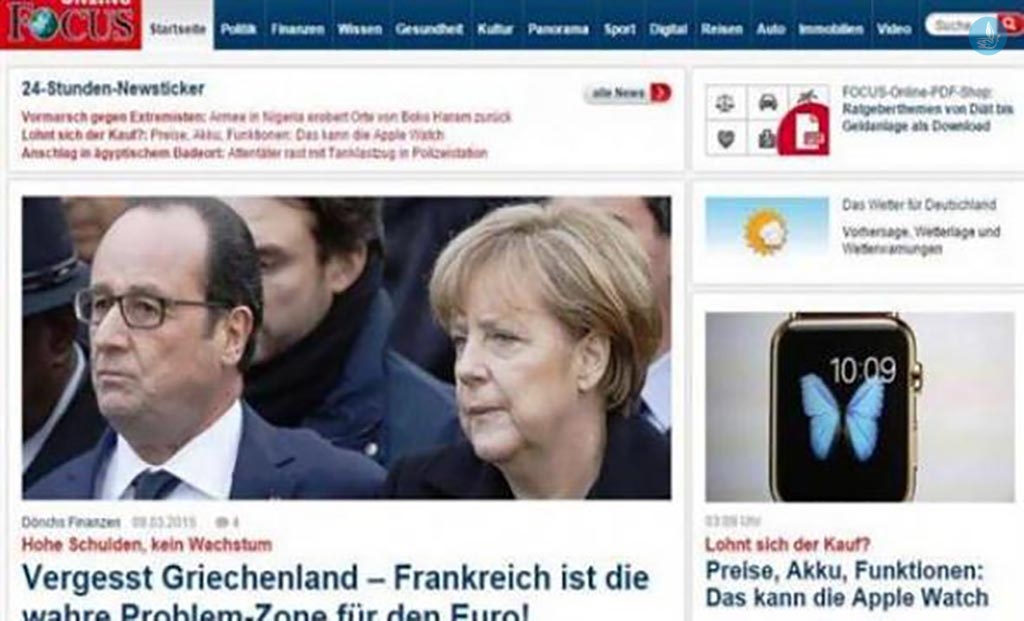Select Finanzen in the navigation bar

298,29
